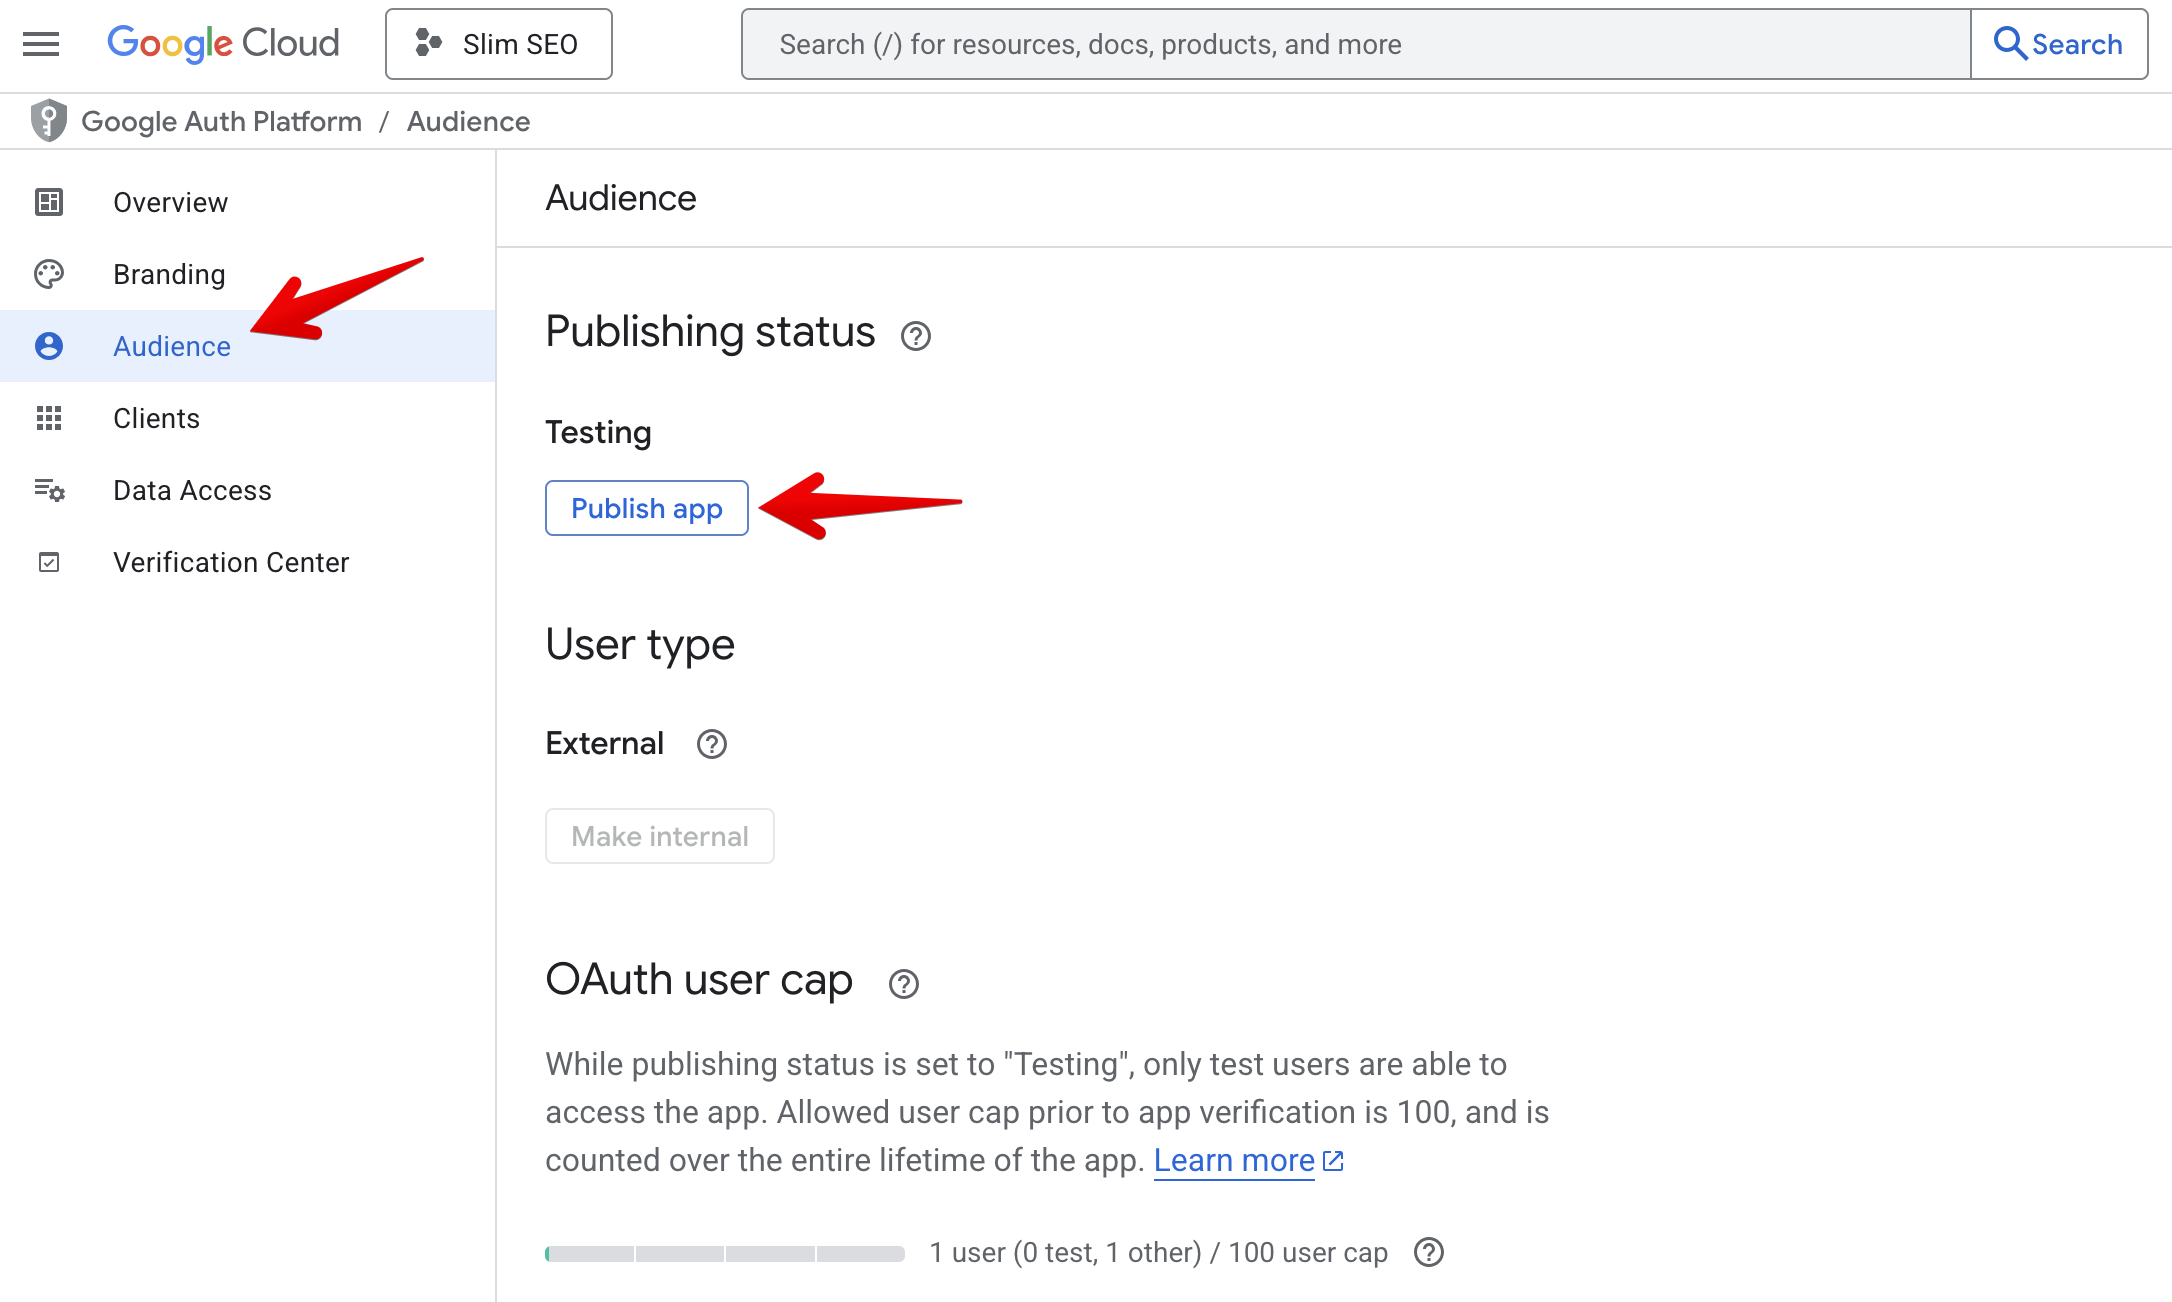Click the Publish app button

pyautogui.click(x=646, y=508)
